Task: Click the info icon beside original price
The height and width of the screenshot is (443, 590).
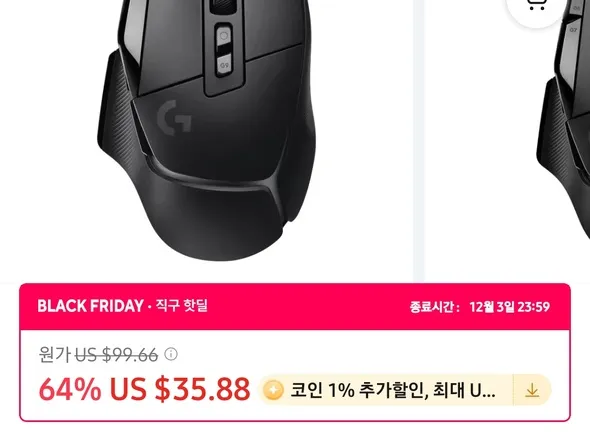Action: coord(171,354)
